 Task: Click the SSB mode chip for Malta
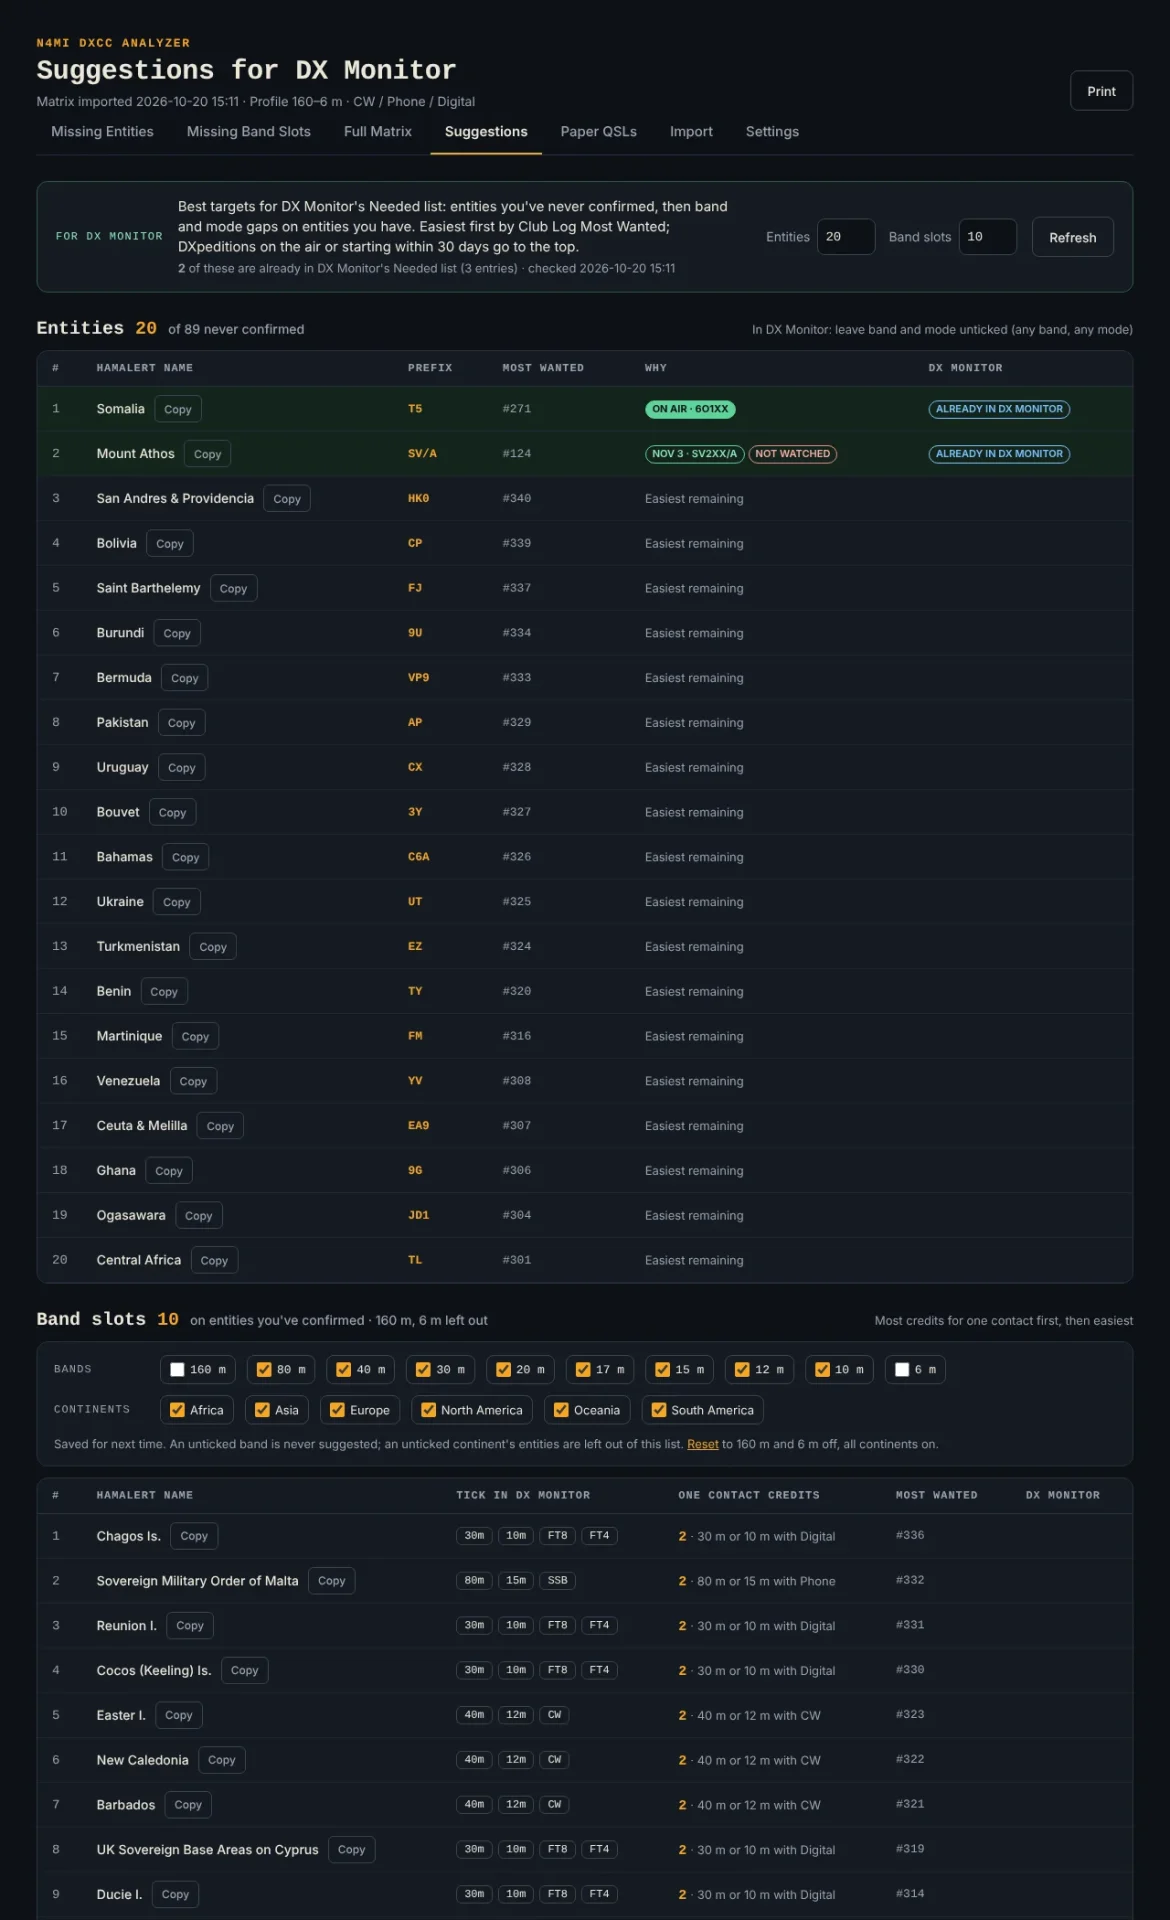(558, 1581)
